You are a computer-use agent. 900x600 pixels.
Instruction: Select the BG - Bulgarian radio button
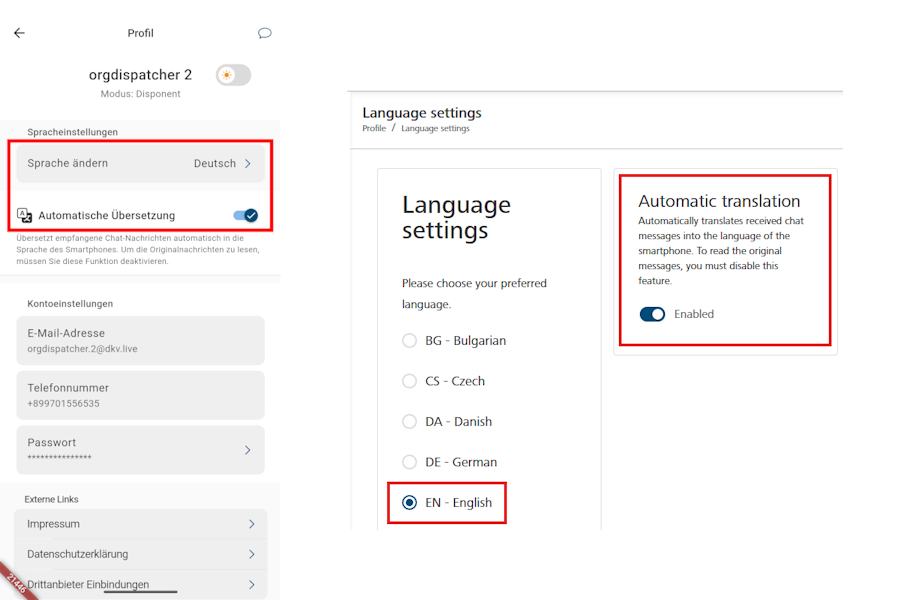coord(409,340)
